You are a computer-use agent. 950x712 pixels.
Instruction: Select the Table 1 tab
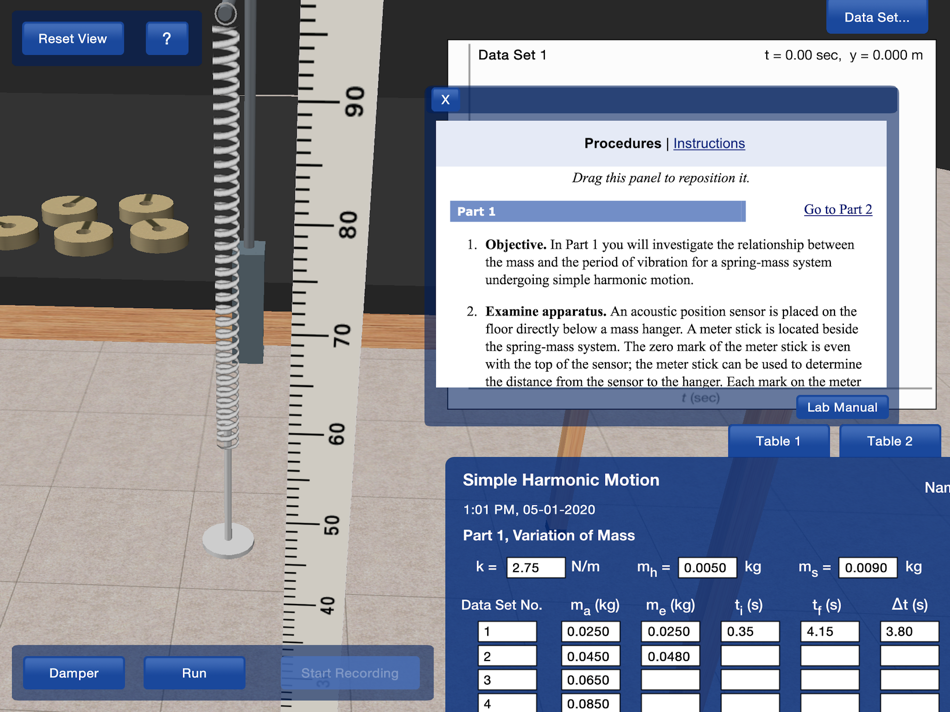click(778, 441)
